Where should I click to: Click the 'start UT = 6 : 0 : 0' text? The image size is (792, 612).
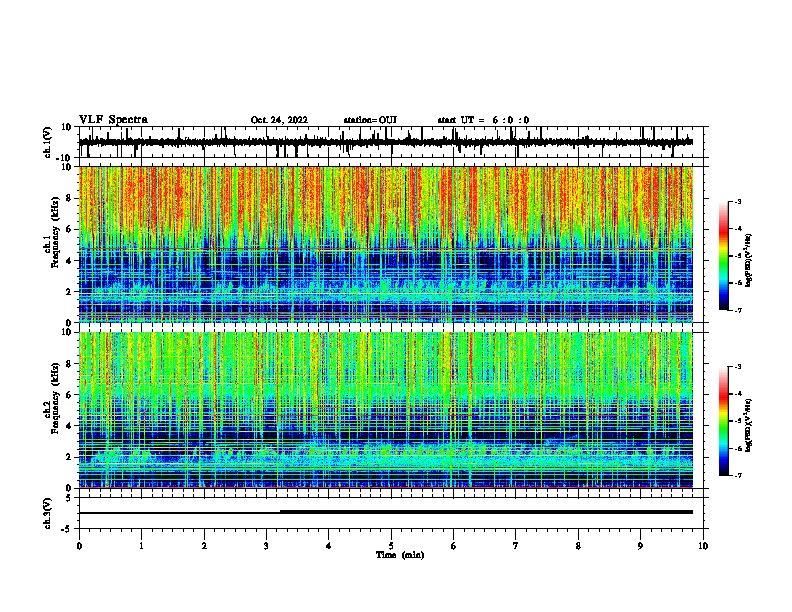tap(483, 120)
